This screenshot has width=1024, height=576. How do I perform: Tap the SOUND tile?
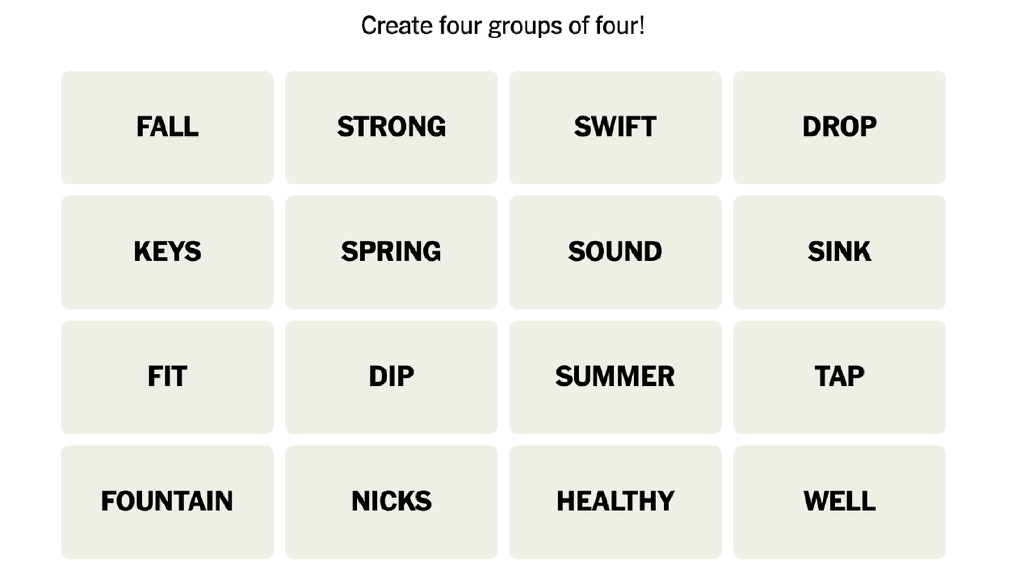tap(615, 252)
